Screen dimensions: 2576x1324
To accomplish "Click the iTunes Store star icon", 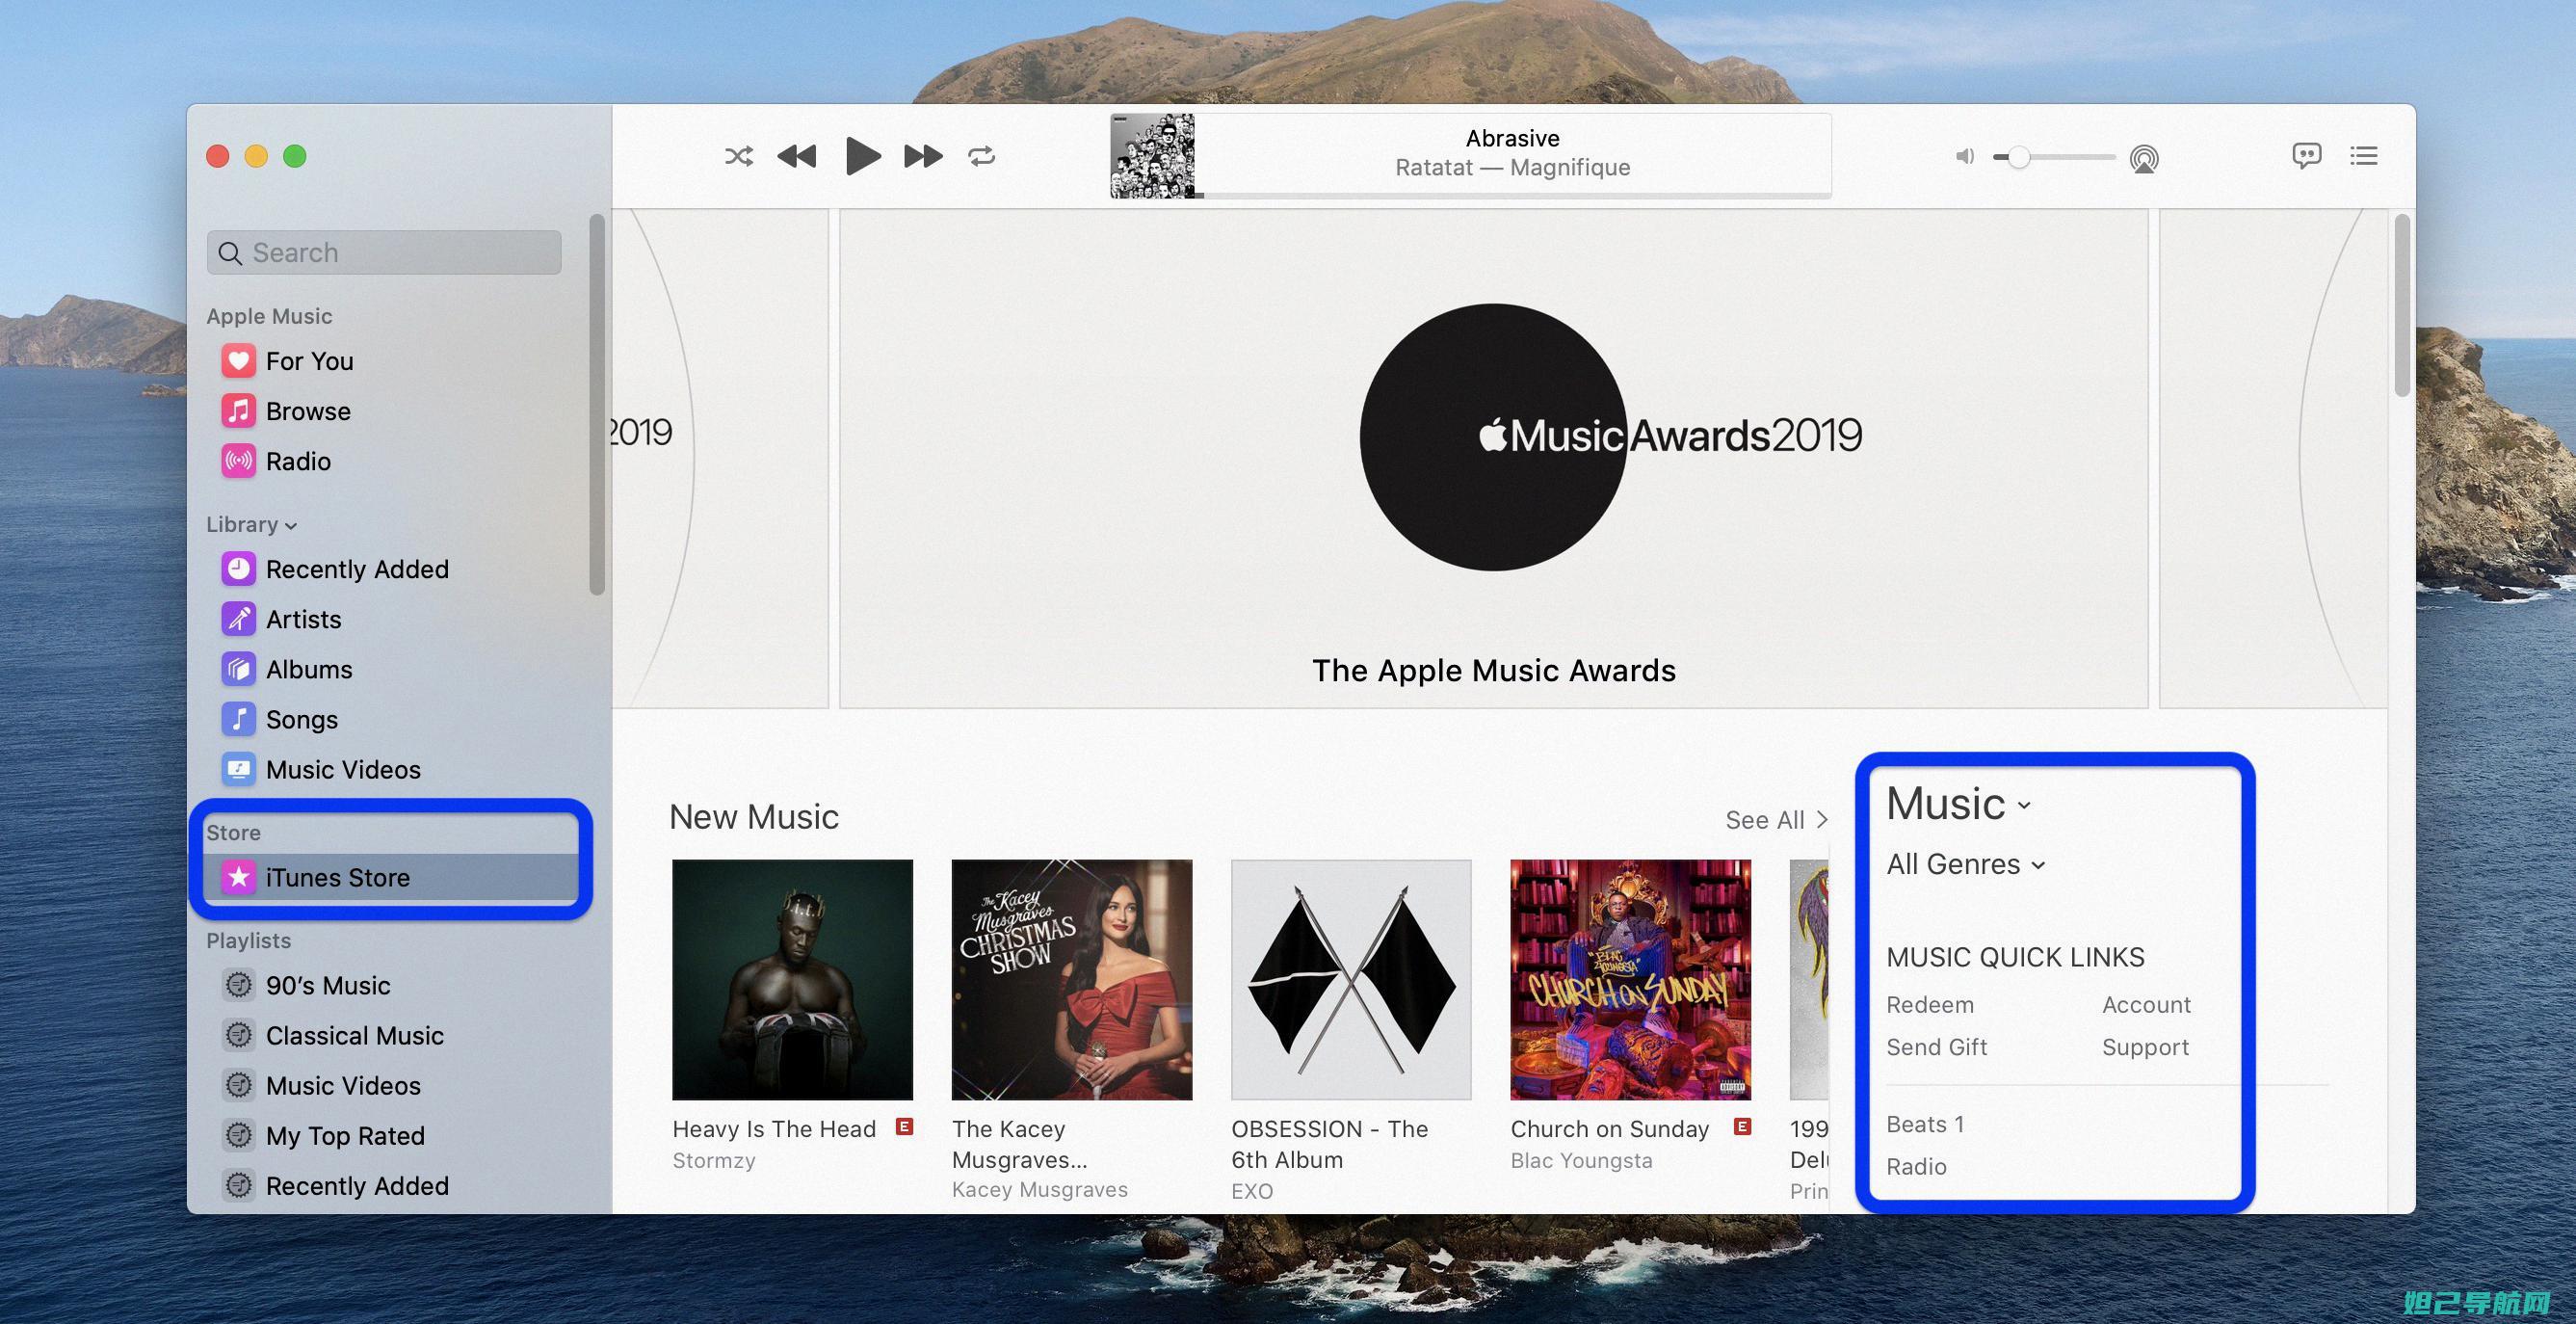I will [x=236, y=877].
